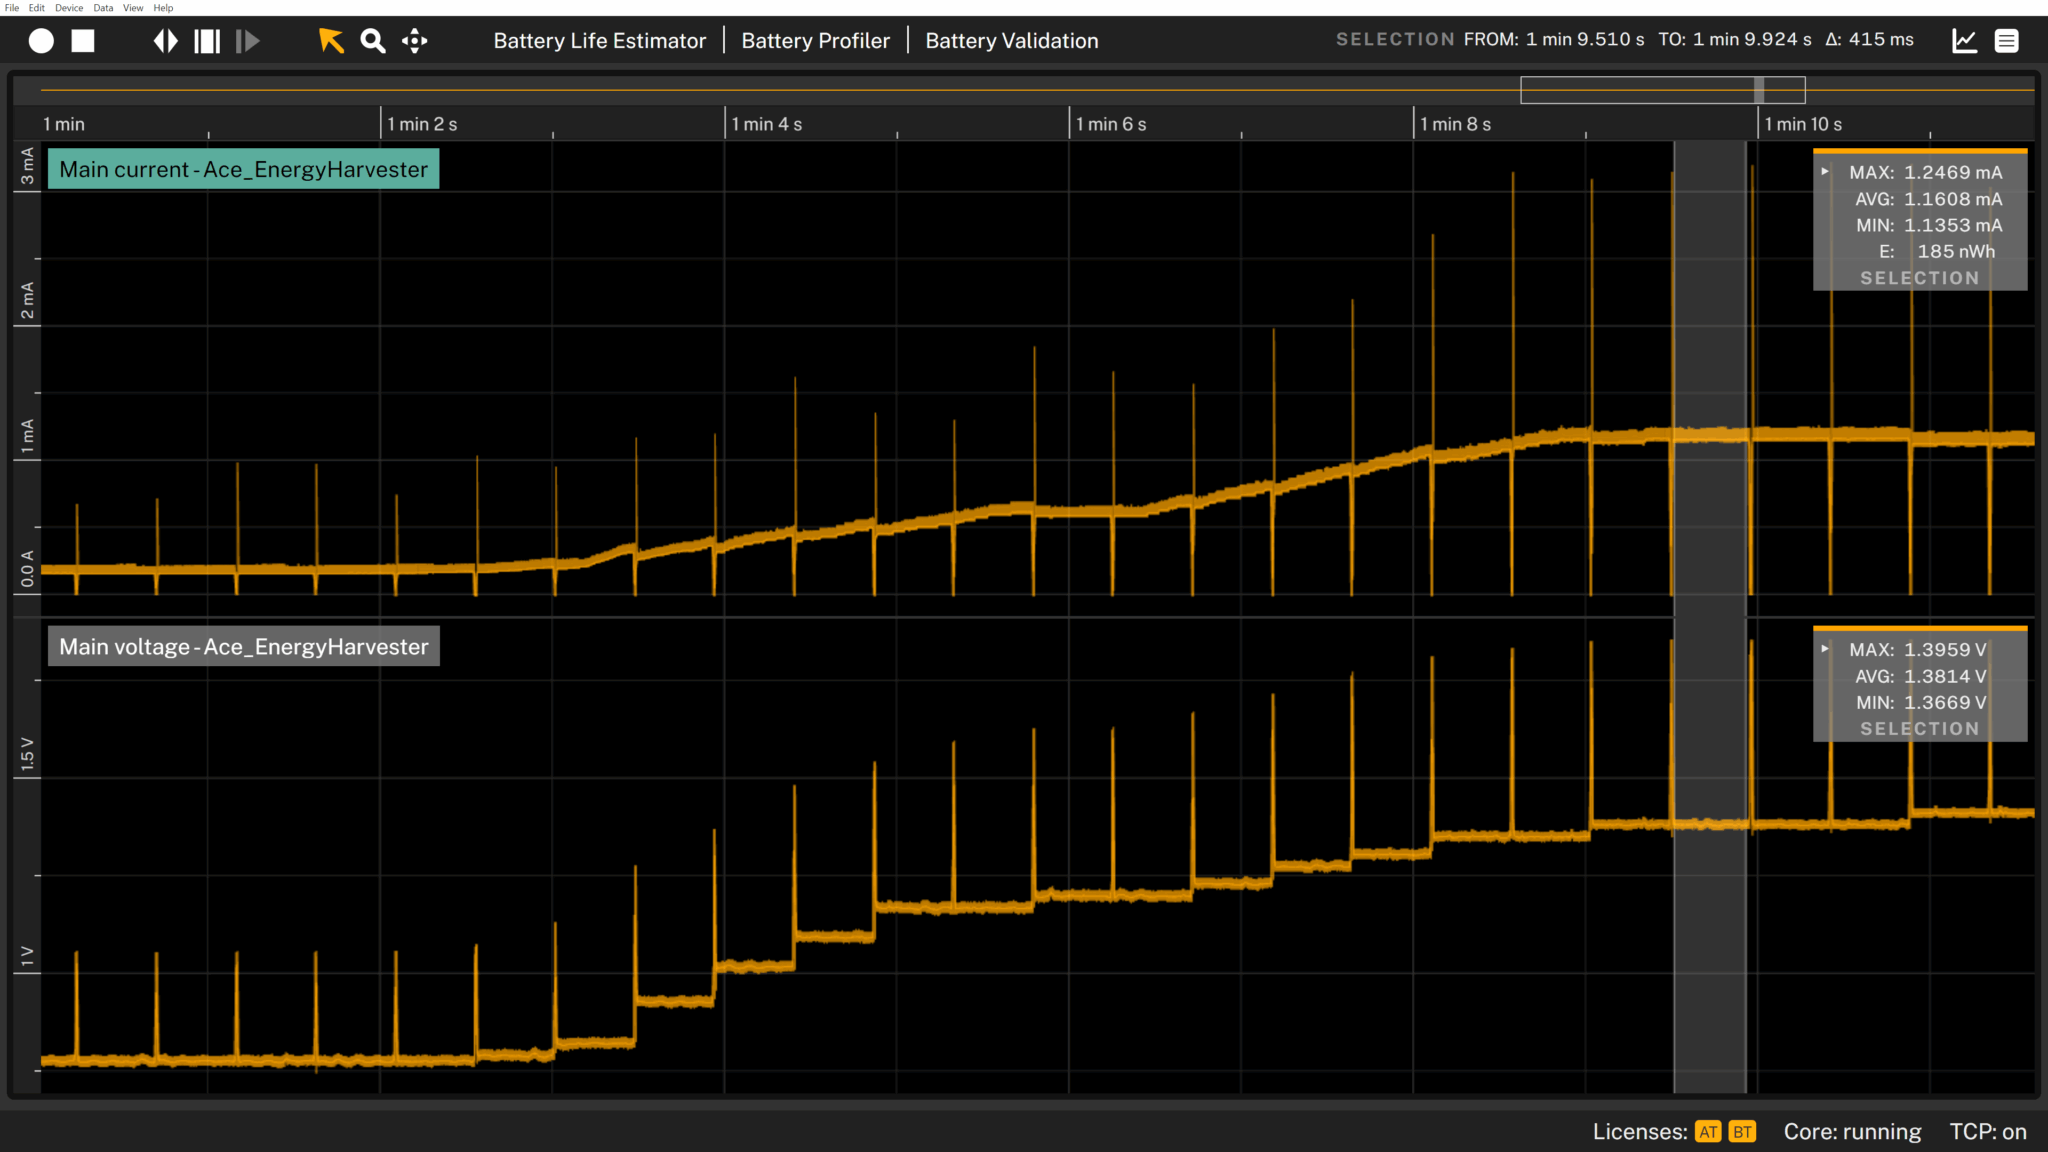This screenshot has height=1152, width=2048.
Task: Click the Main voltage channel label
Action: [243, 647]
